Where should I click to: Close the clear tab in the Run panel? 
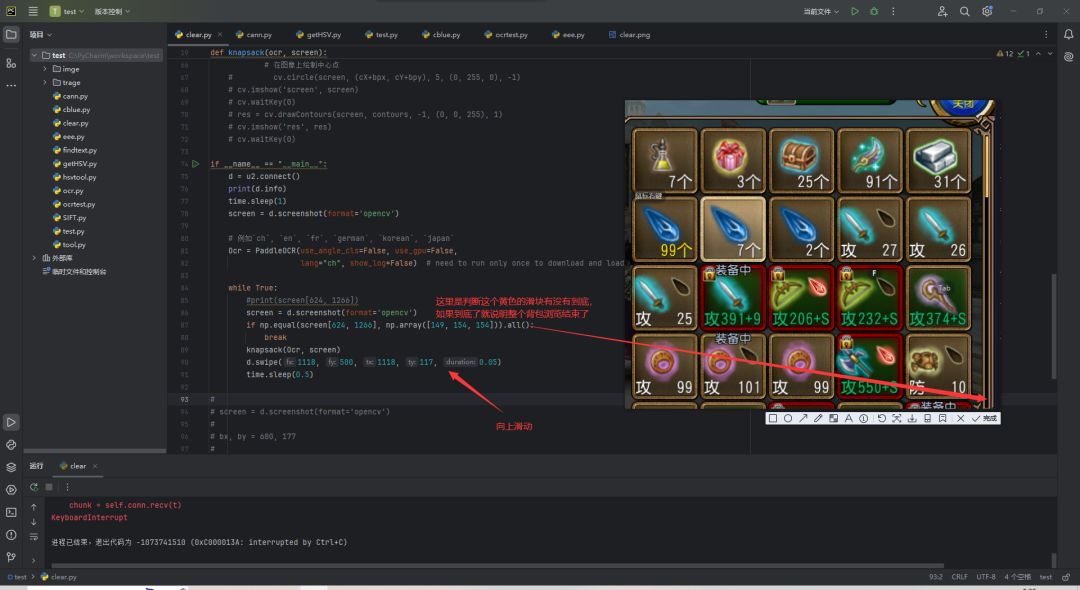pyautogui.click(x=94, y=466)
